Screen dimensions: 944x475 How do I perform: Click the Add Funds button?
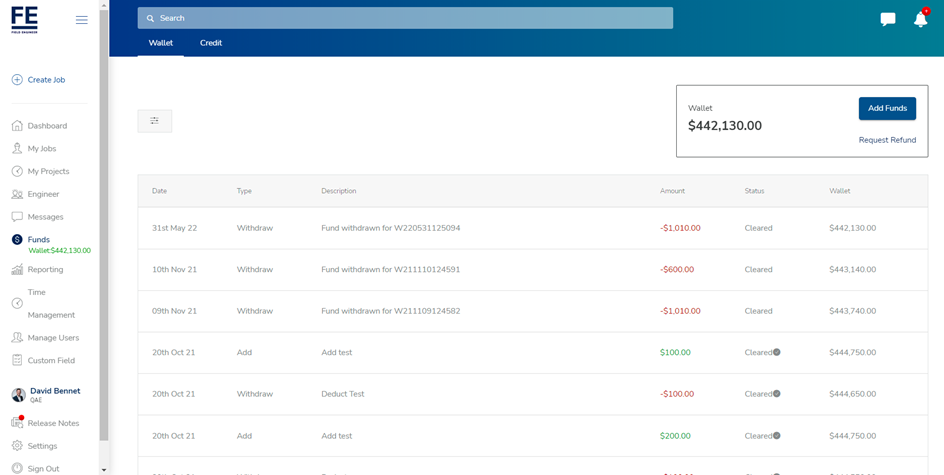pos(887,108)
